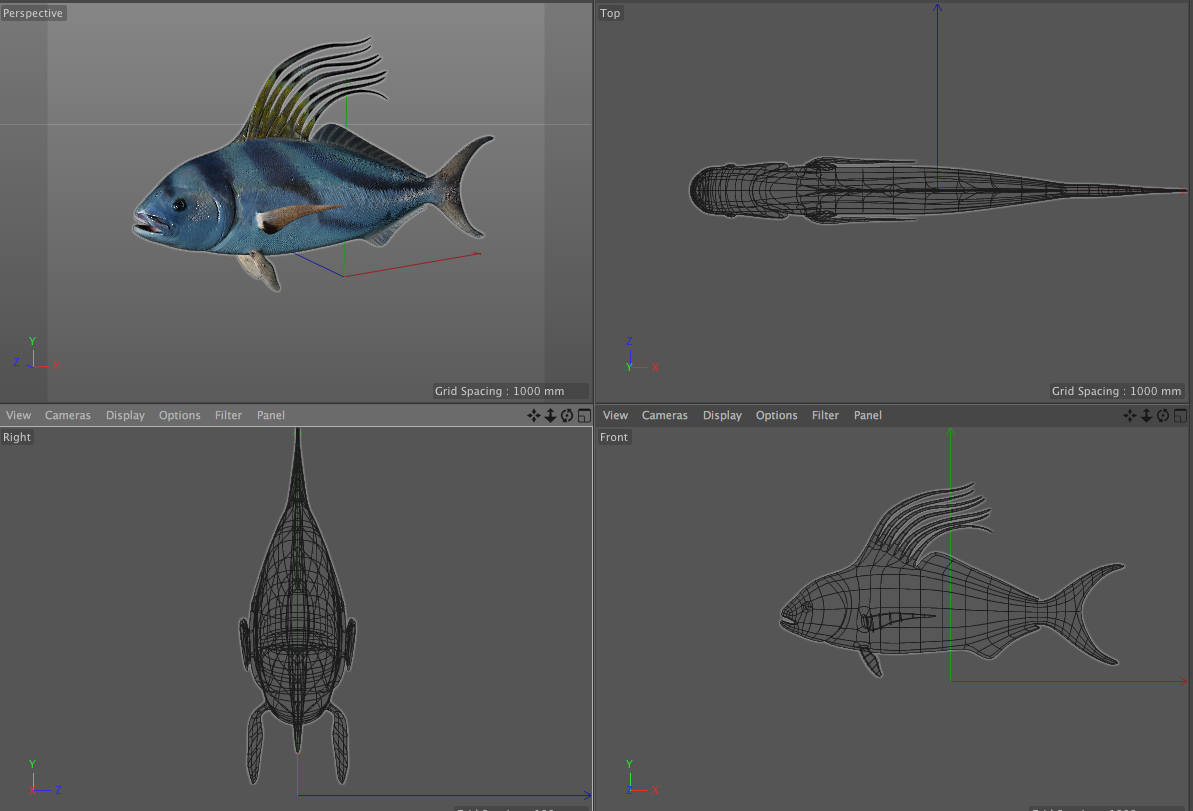
Task: Toggle maximize icon of the Front viewport
Action: pos(1180,415)
